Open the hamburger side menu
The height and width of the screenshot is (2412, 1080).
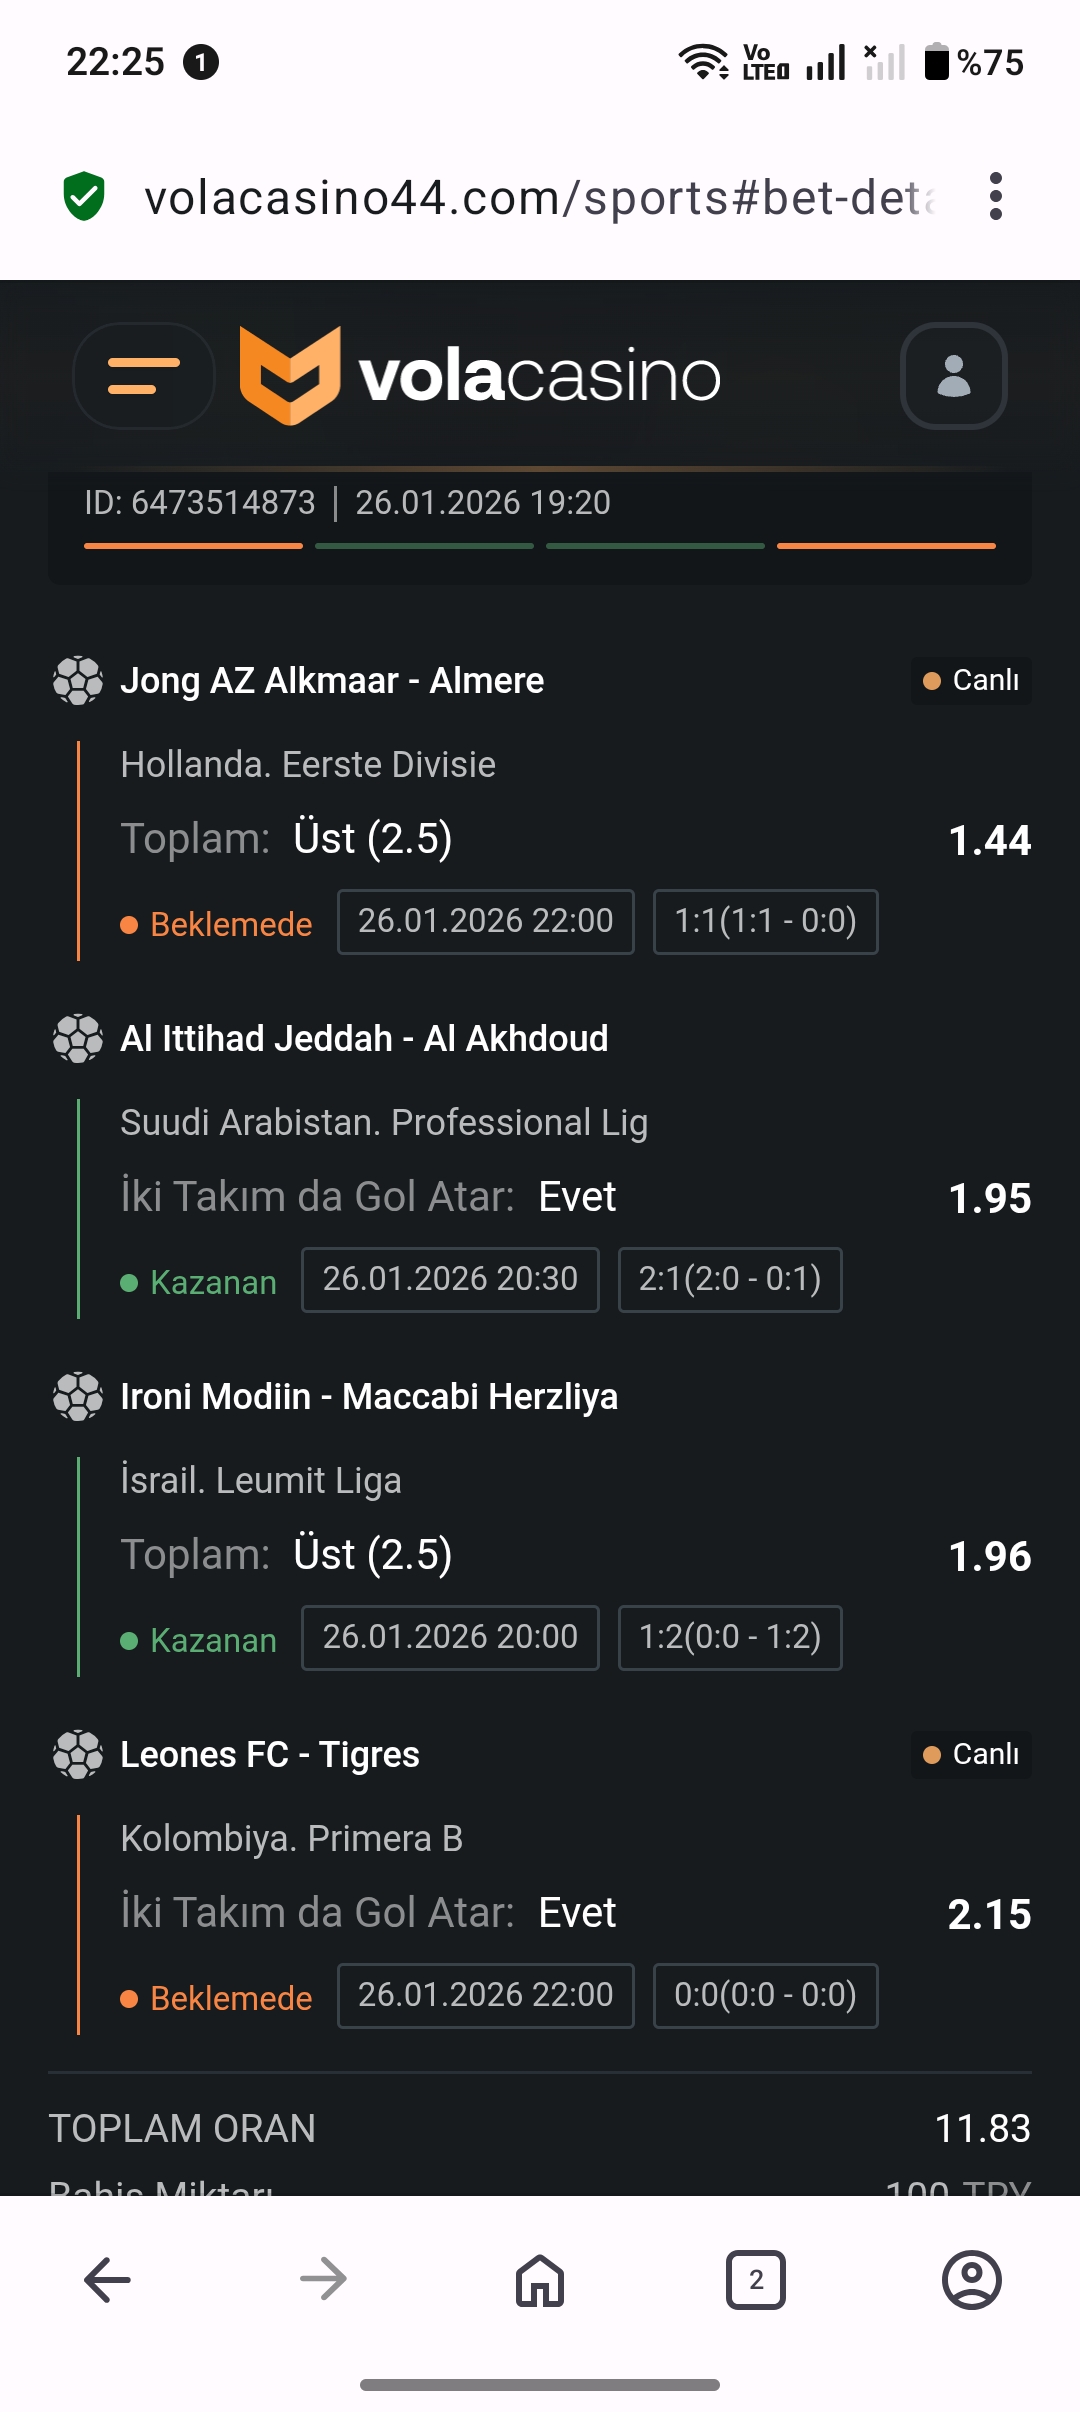click(x=144, y=376)
